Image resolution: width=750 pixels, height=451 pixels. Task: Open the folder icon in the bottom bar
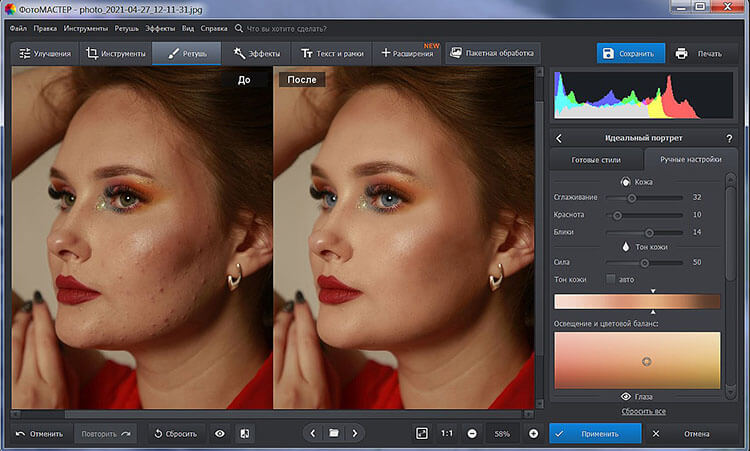click(333, 434)
